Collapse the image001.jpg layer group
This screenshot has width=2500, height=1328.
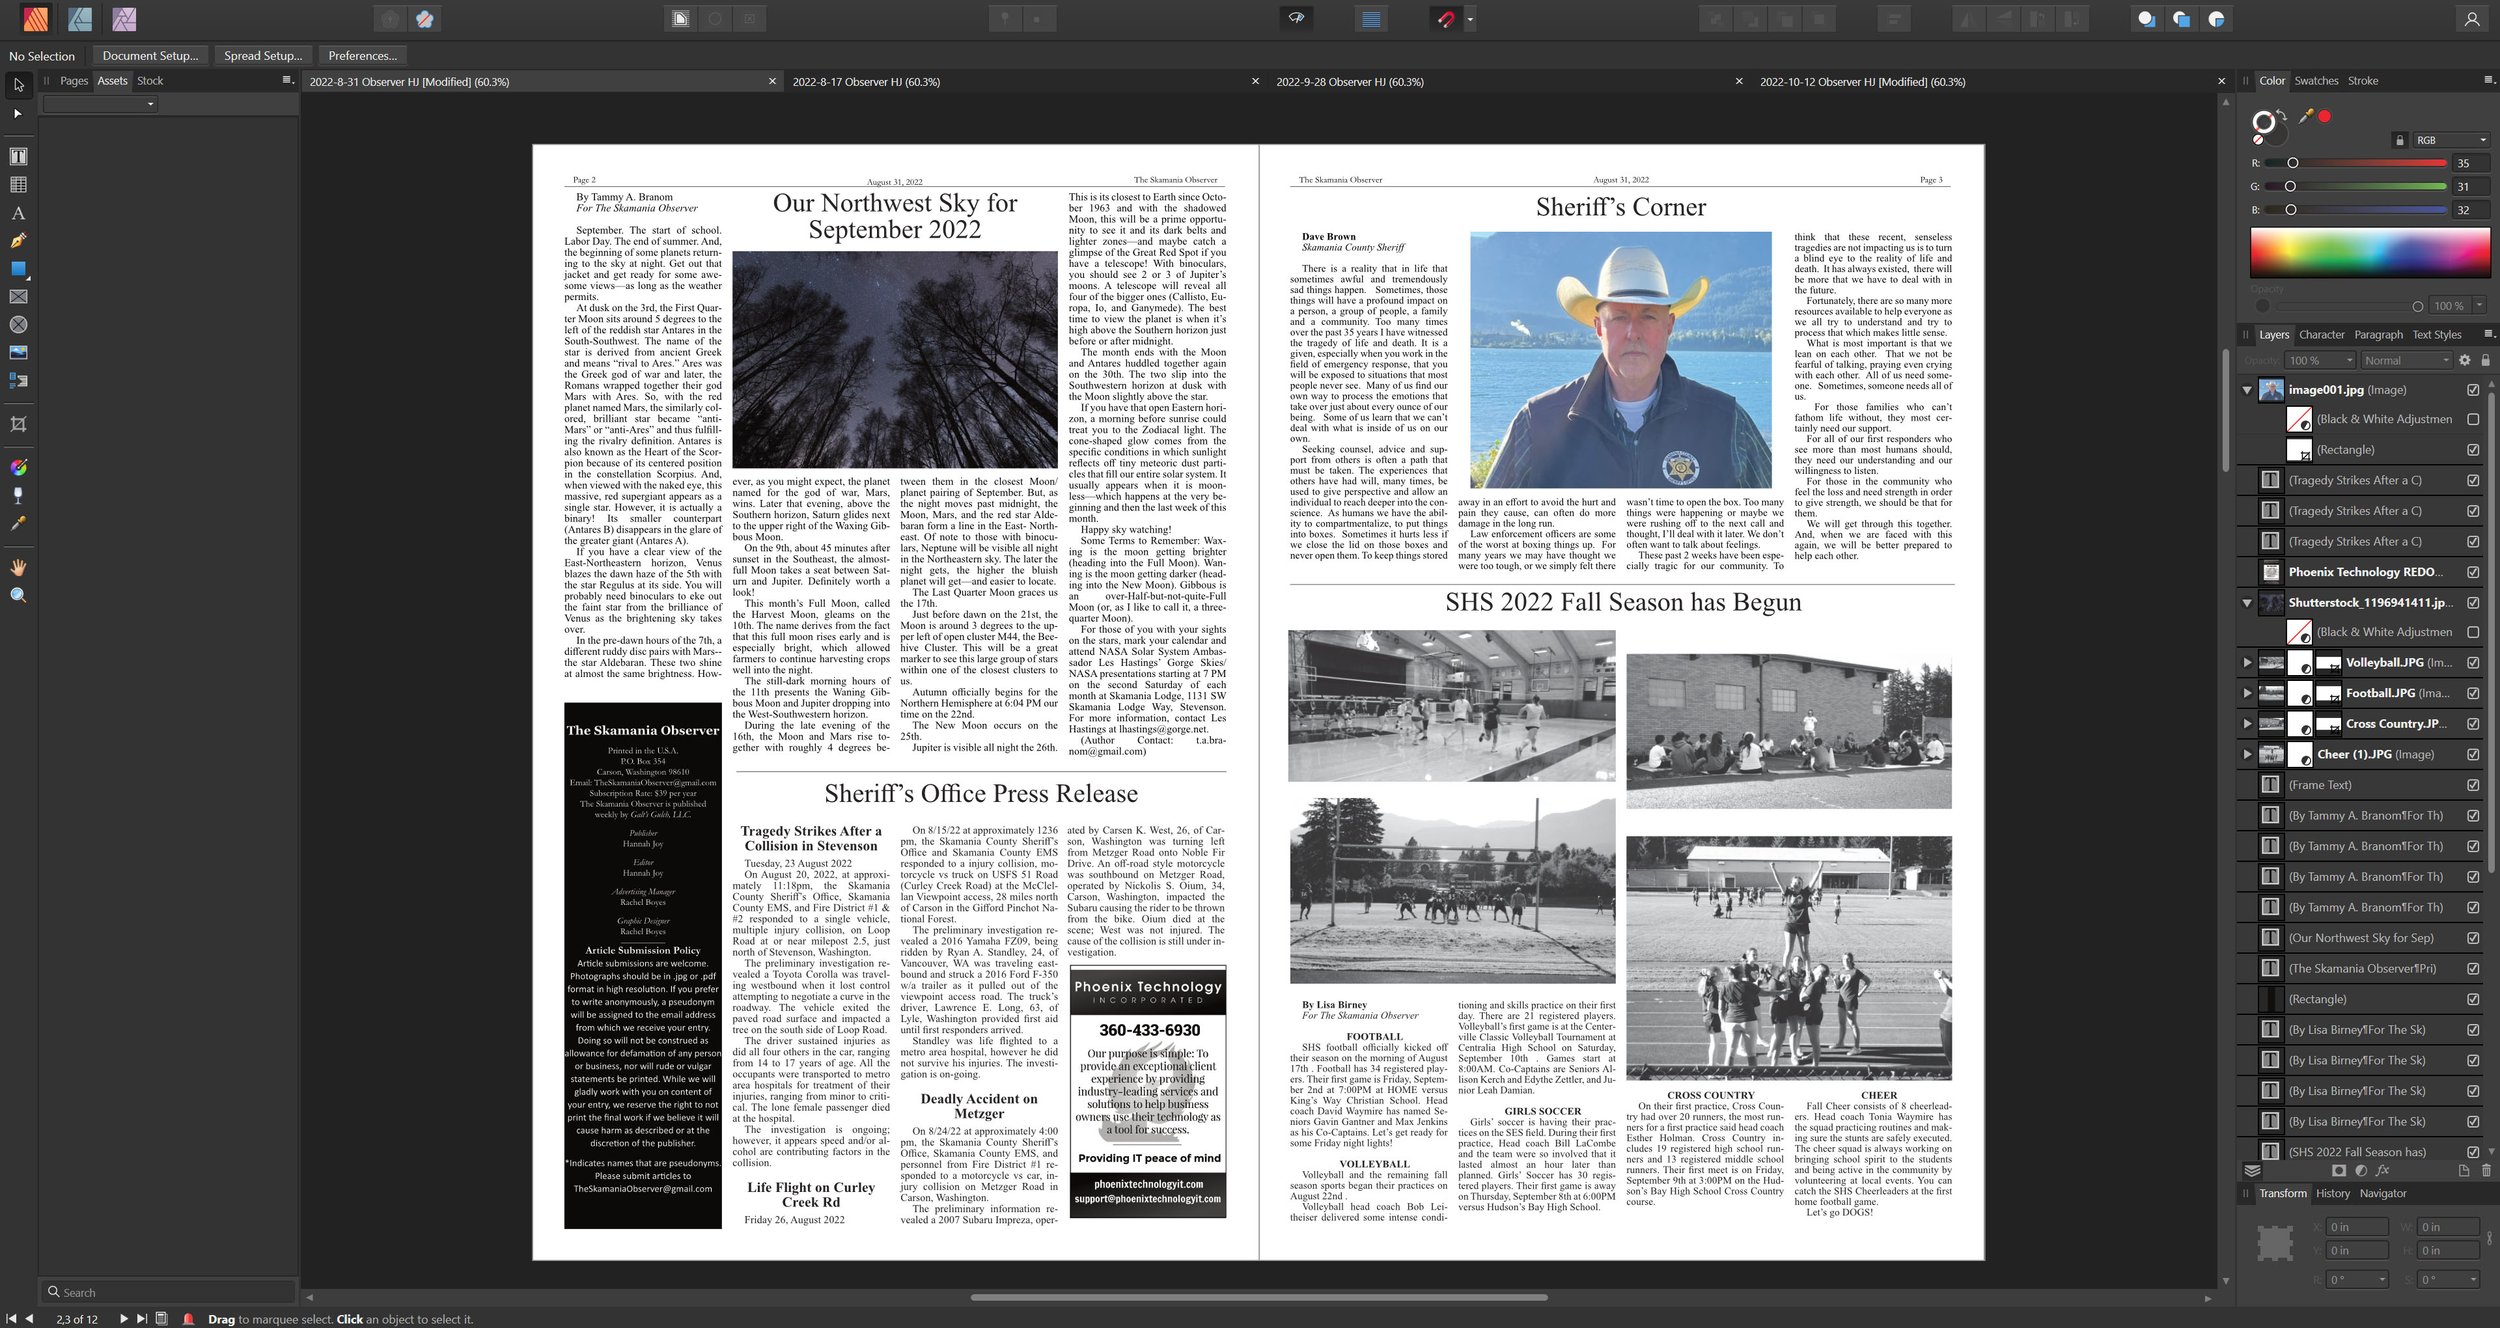pos(2247,390)
